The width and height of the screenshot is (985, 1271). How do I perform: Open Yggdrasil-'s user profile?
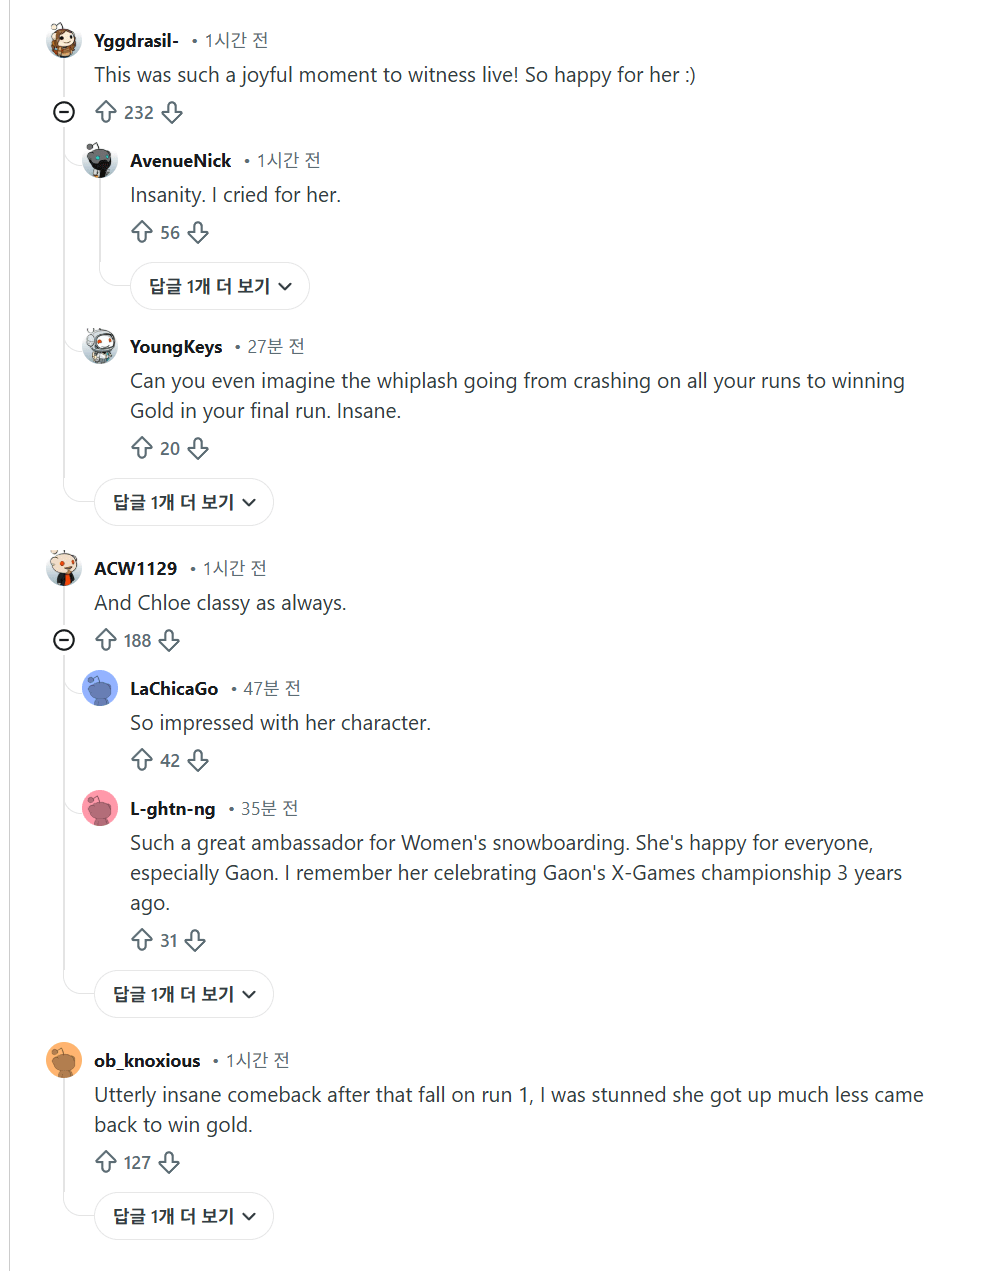point(135,41)
